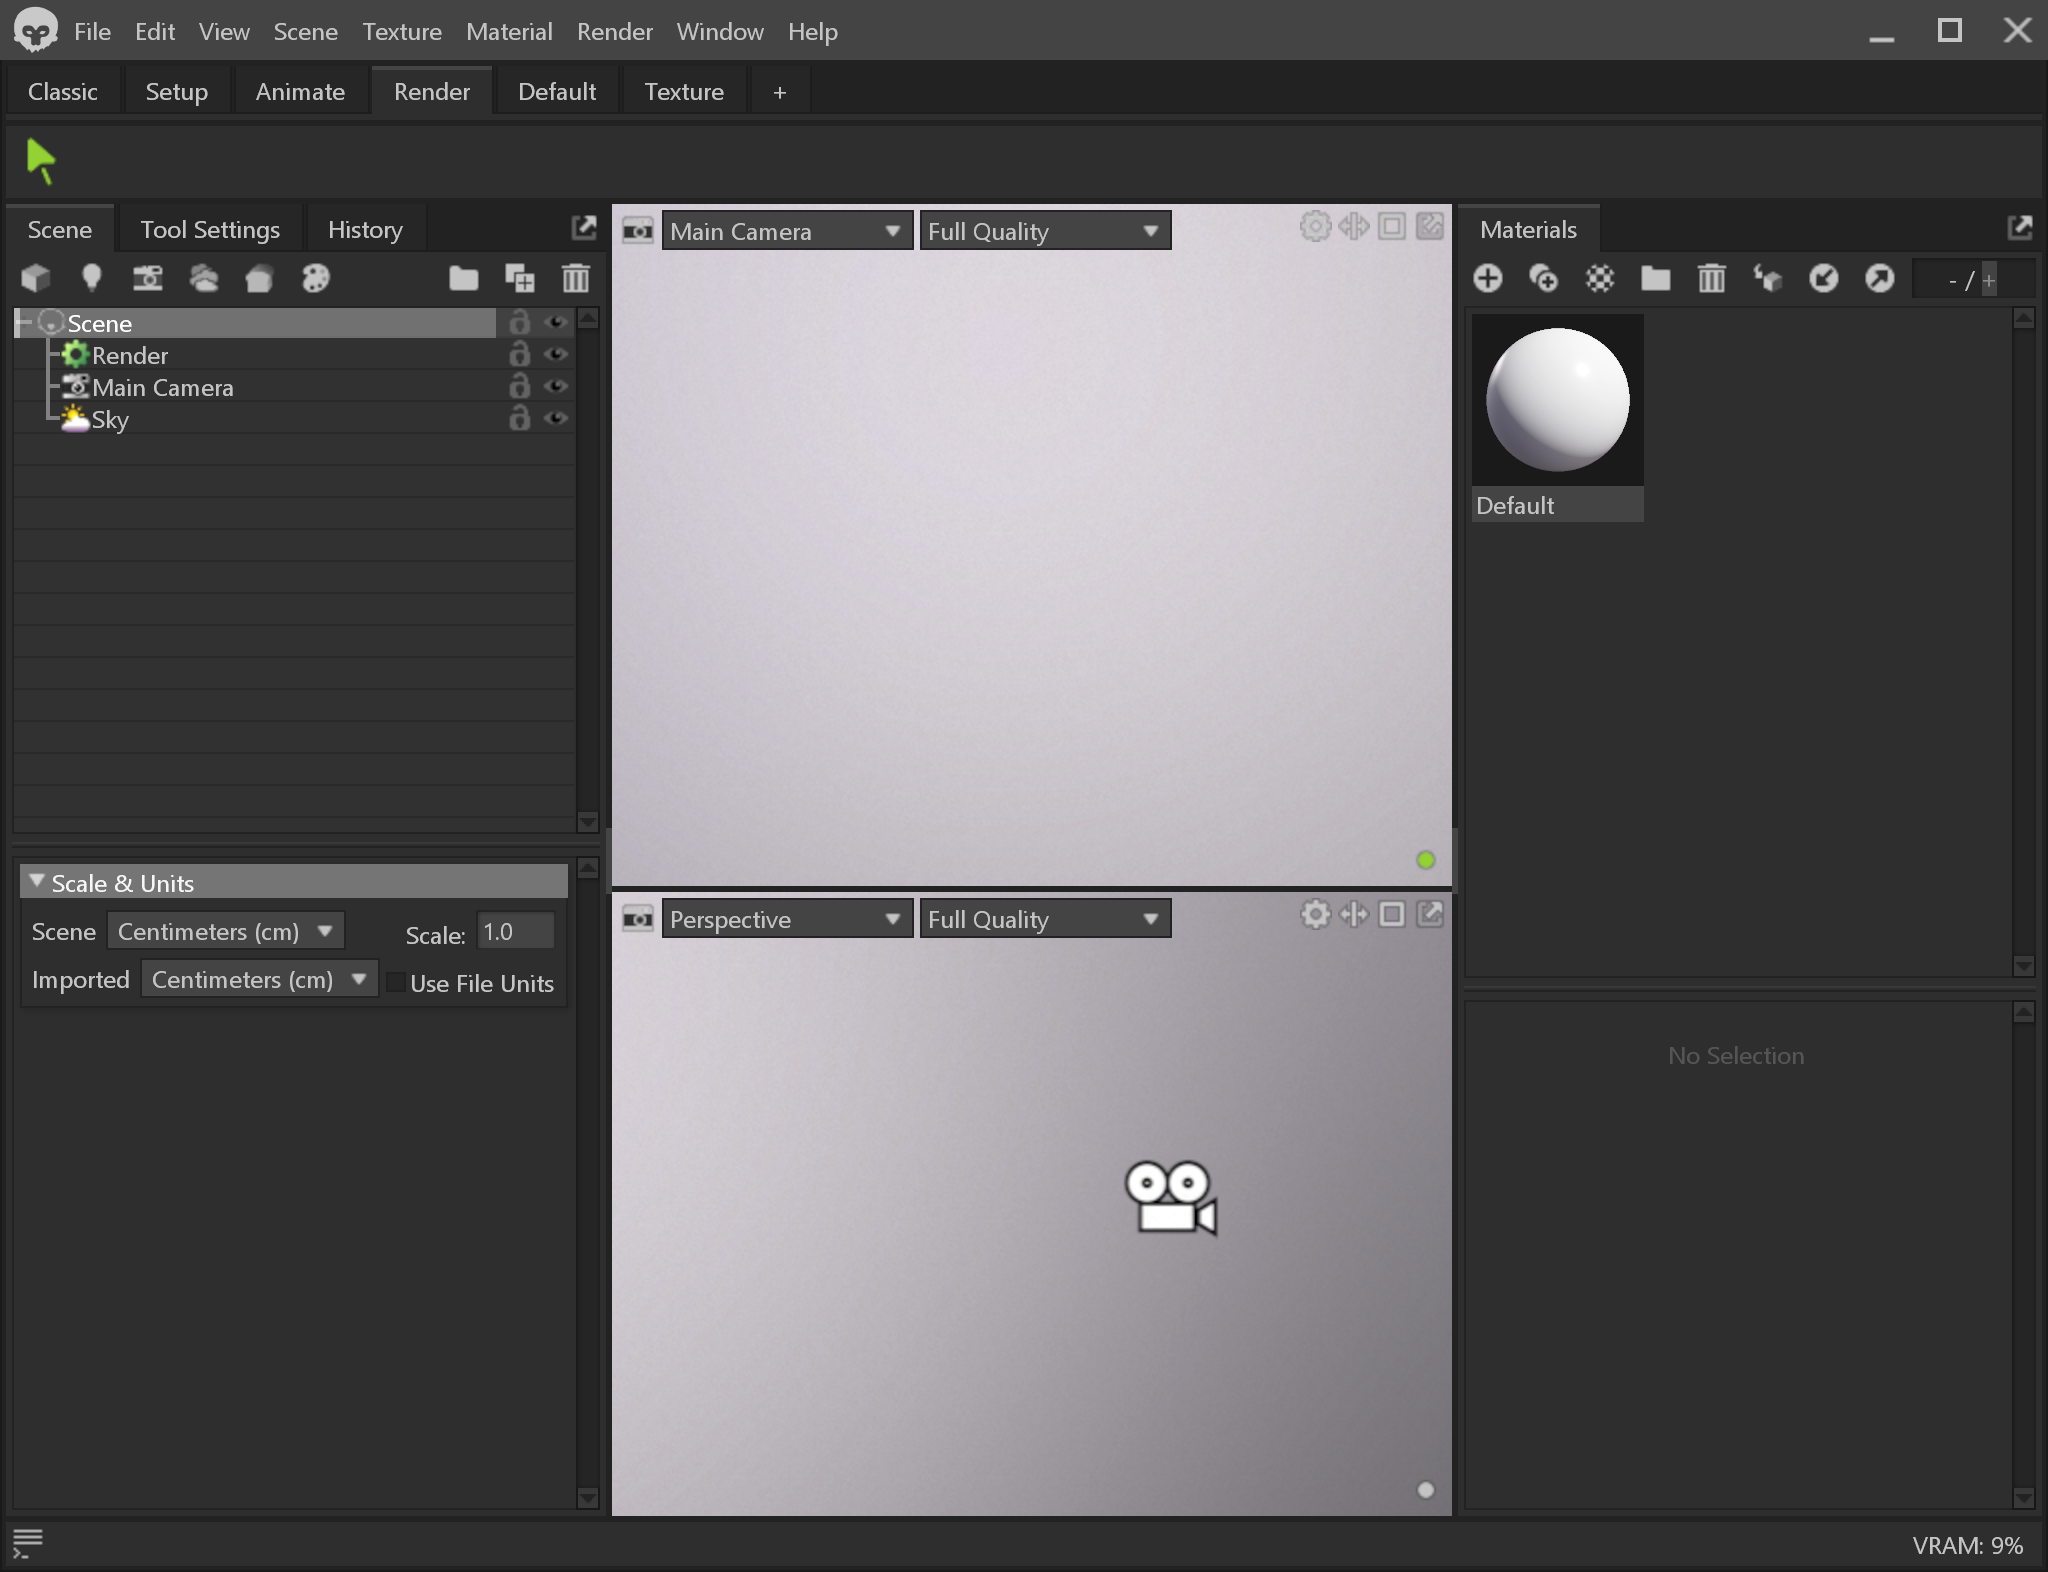The width and height of the screenshot is (2048, 1572).
Task: Click the sky and clouds toolbar icon
Action: pos(204,278)
